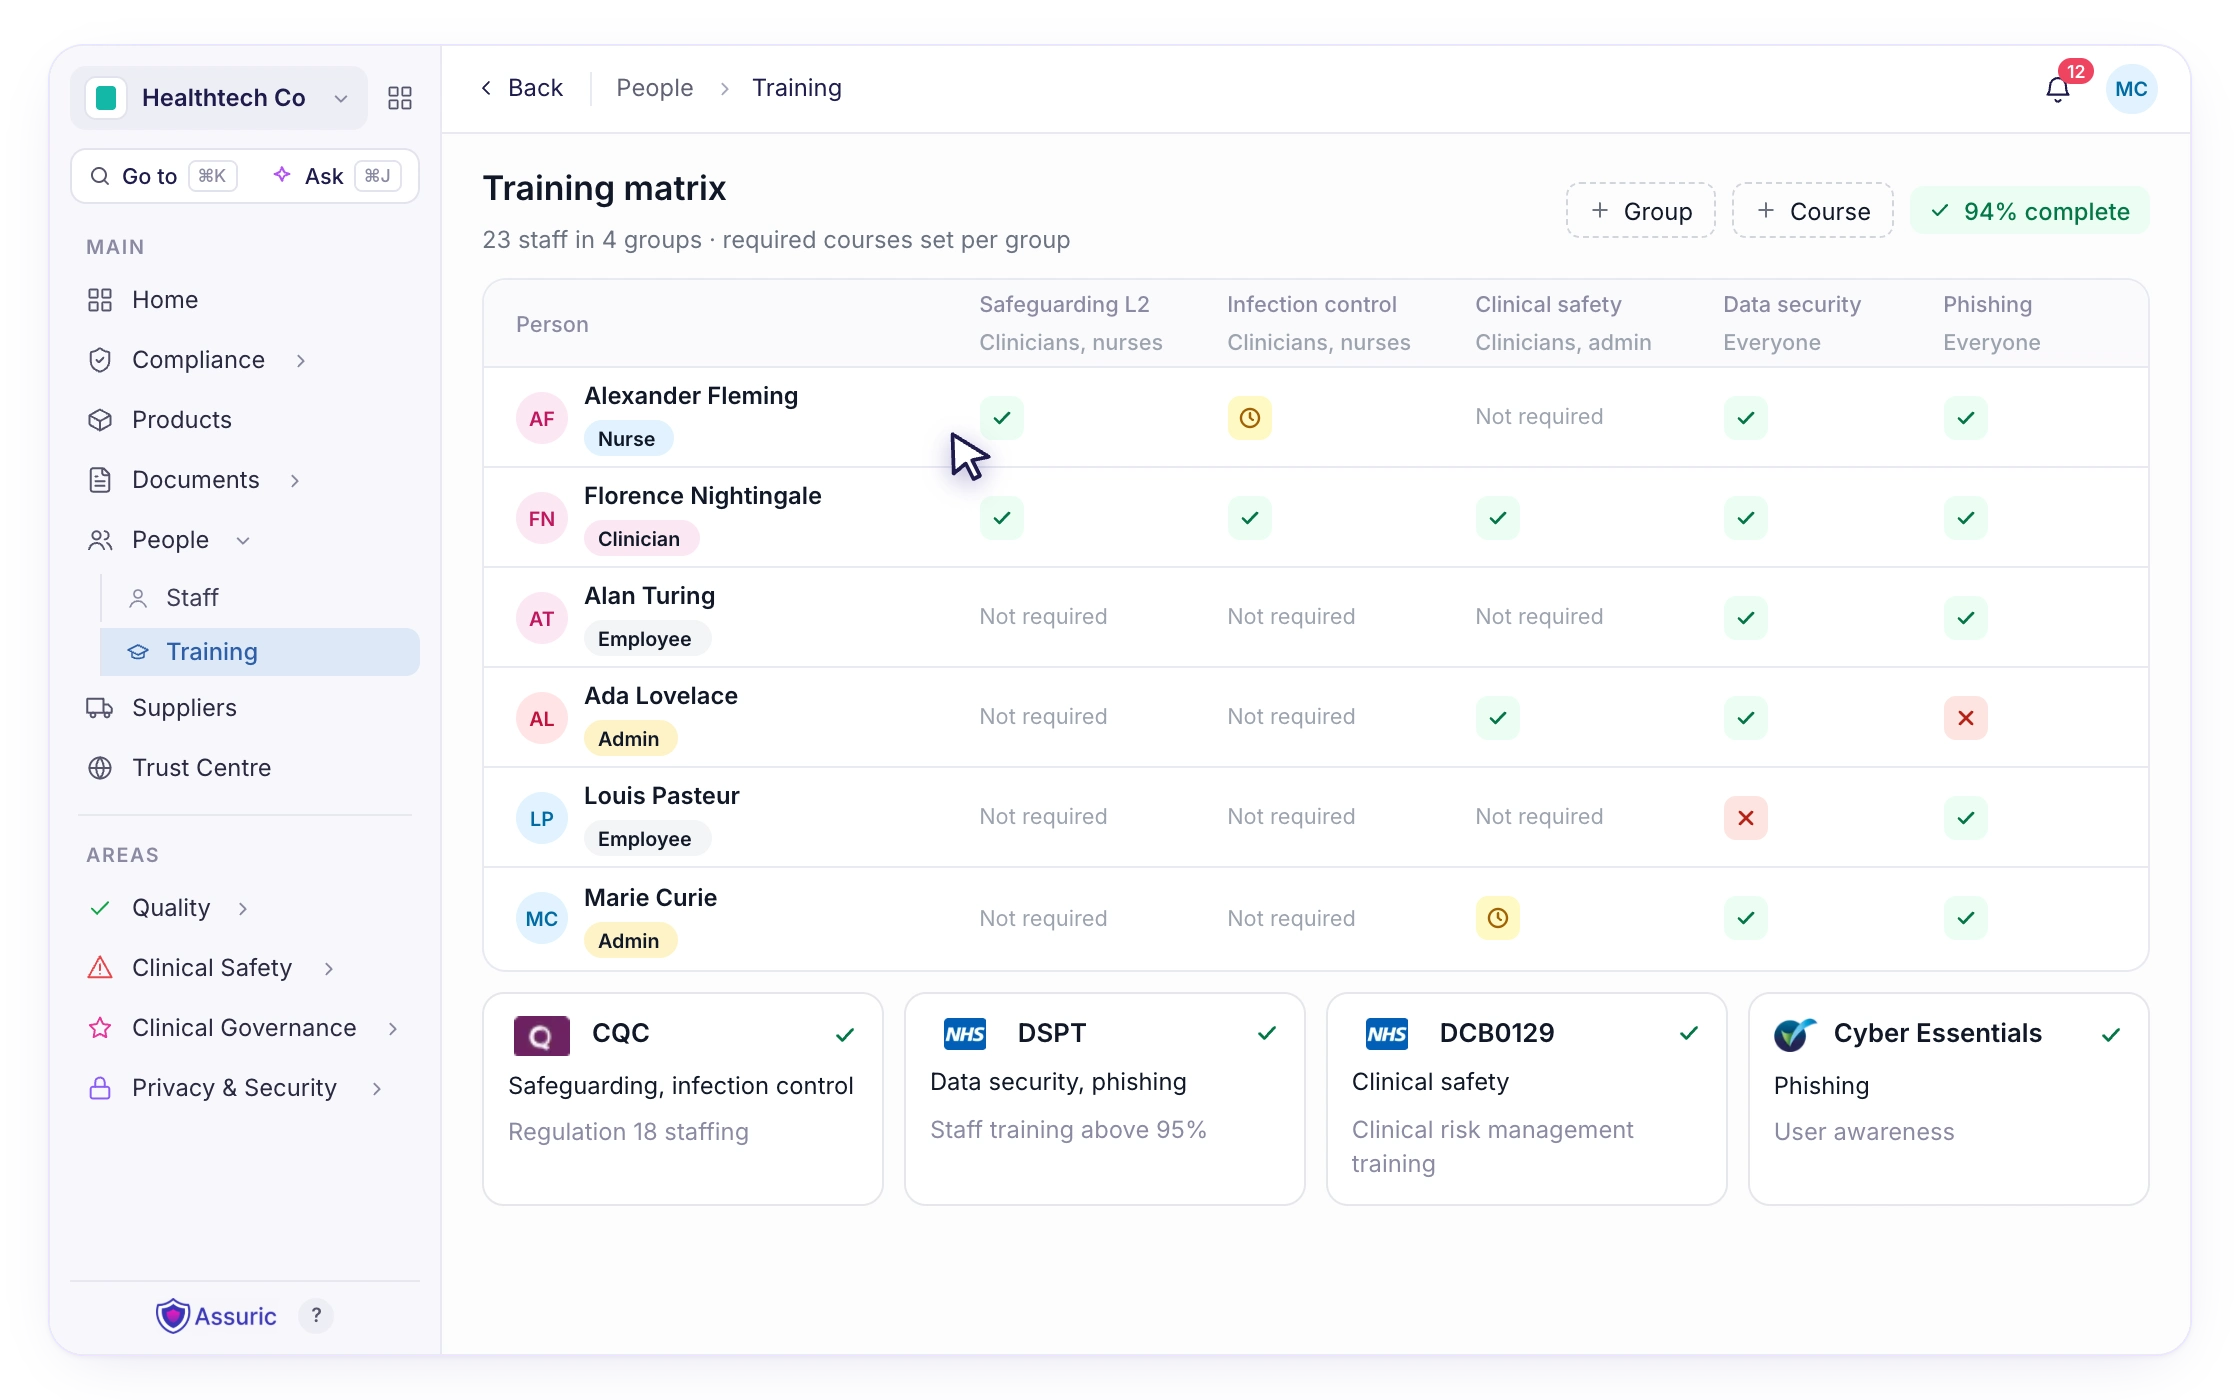The image size is (2240, 1400).
Task: Click the AF avatar for Alexander Fleming
Action: tap(541, 418)
